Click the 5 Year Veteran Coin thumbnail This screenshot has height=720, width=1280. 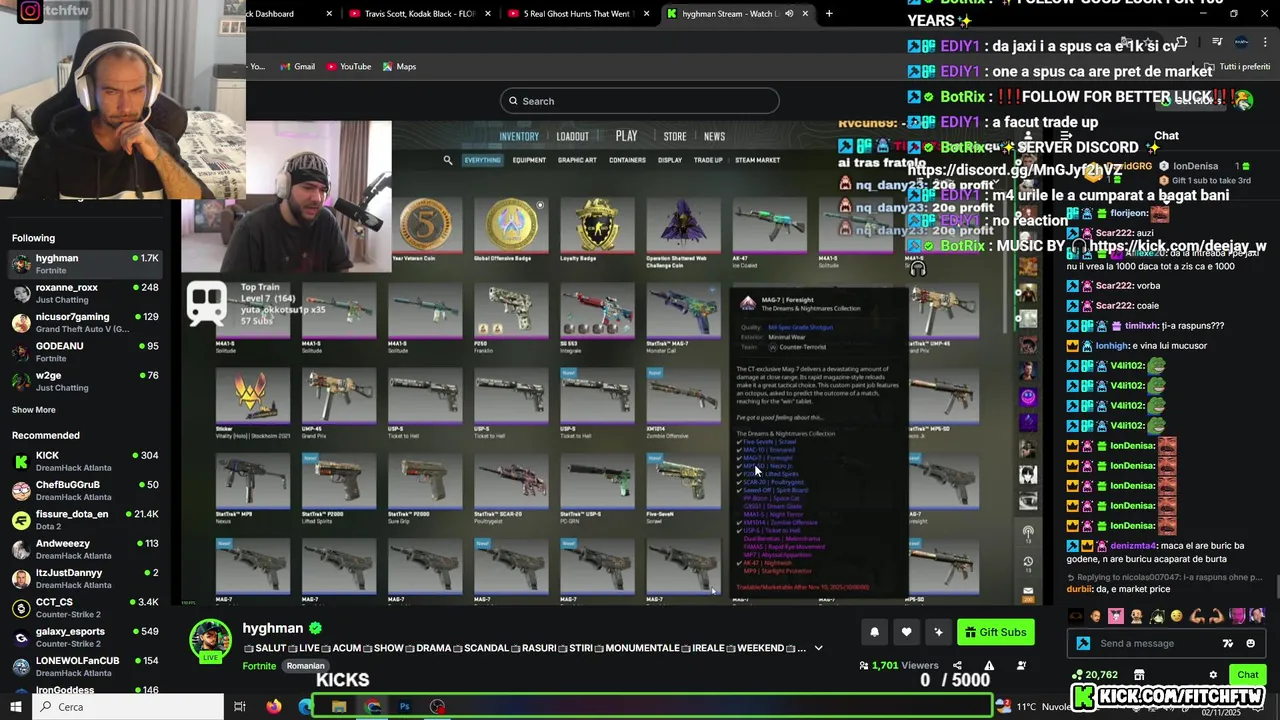pos(425,226)
